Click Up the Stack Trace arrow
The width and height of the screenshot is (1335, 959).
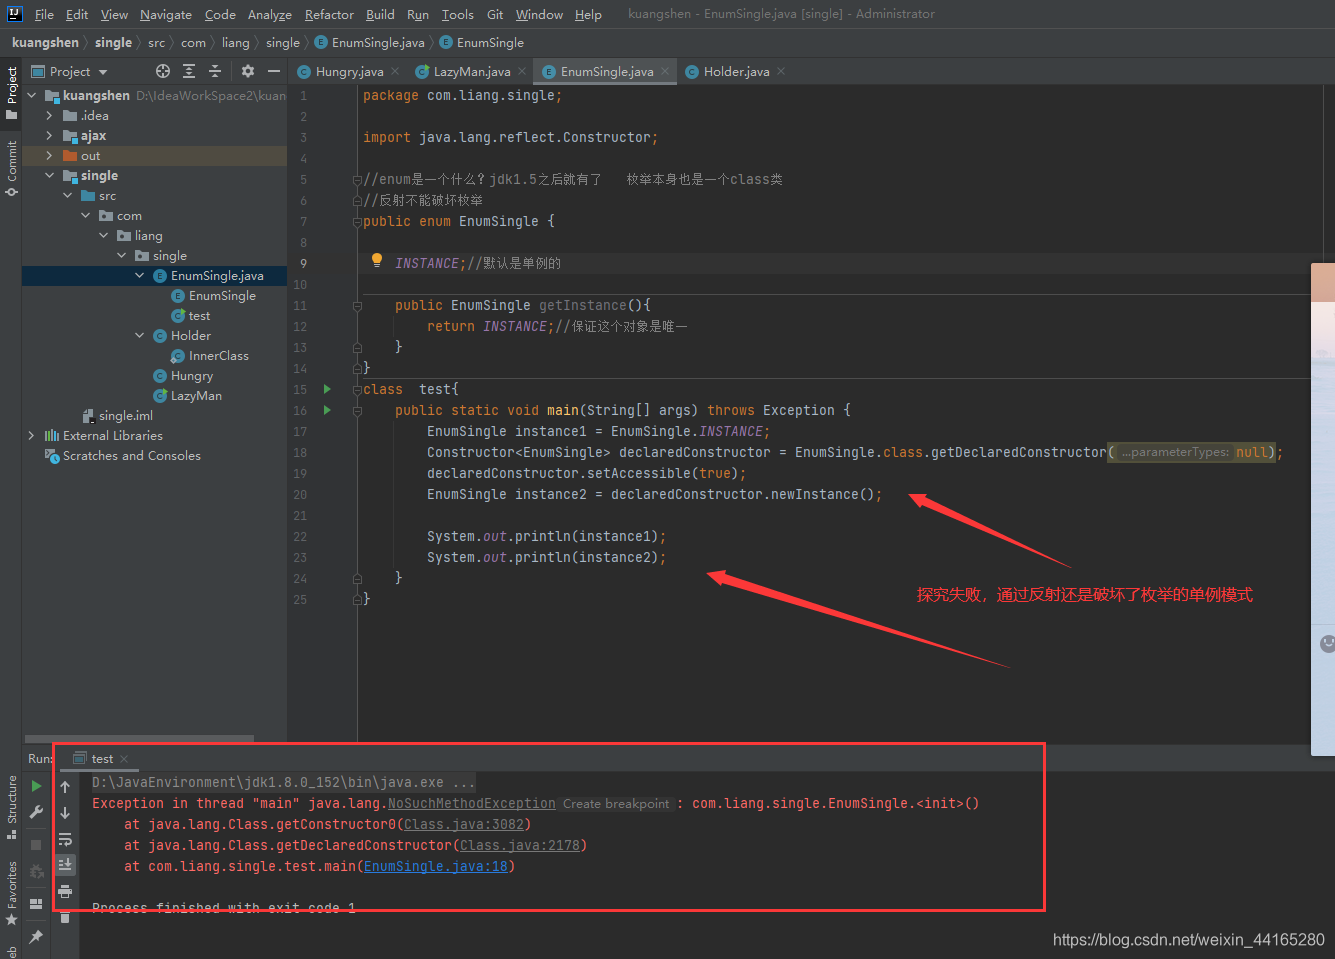click(65, 787)
